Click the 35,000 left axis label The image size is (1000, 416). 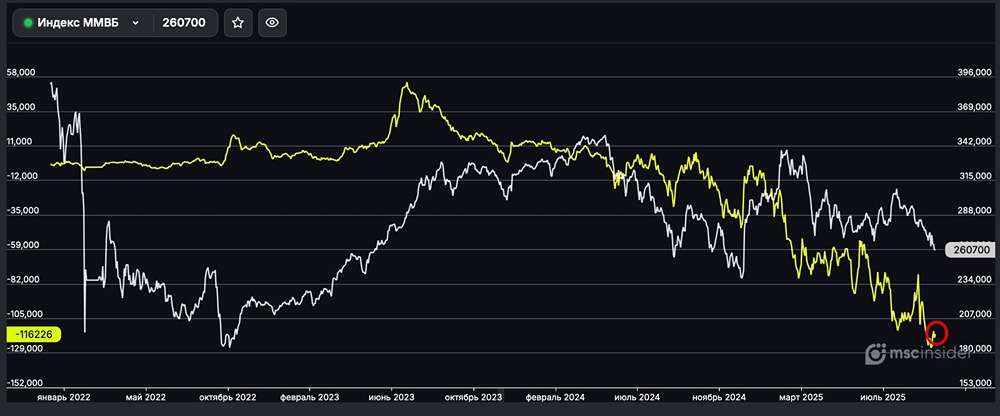[21, 108]
